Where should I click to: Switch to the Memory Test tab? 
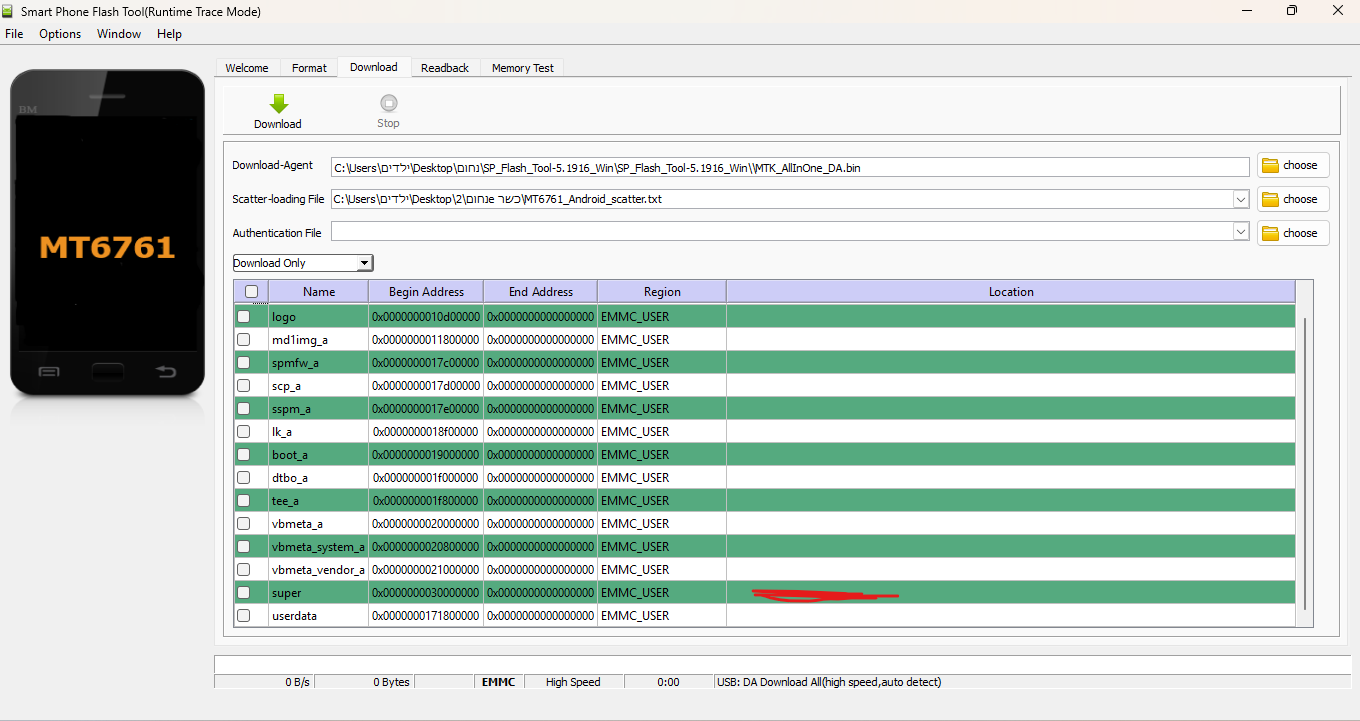[522, 68]
